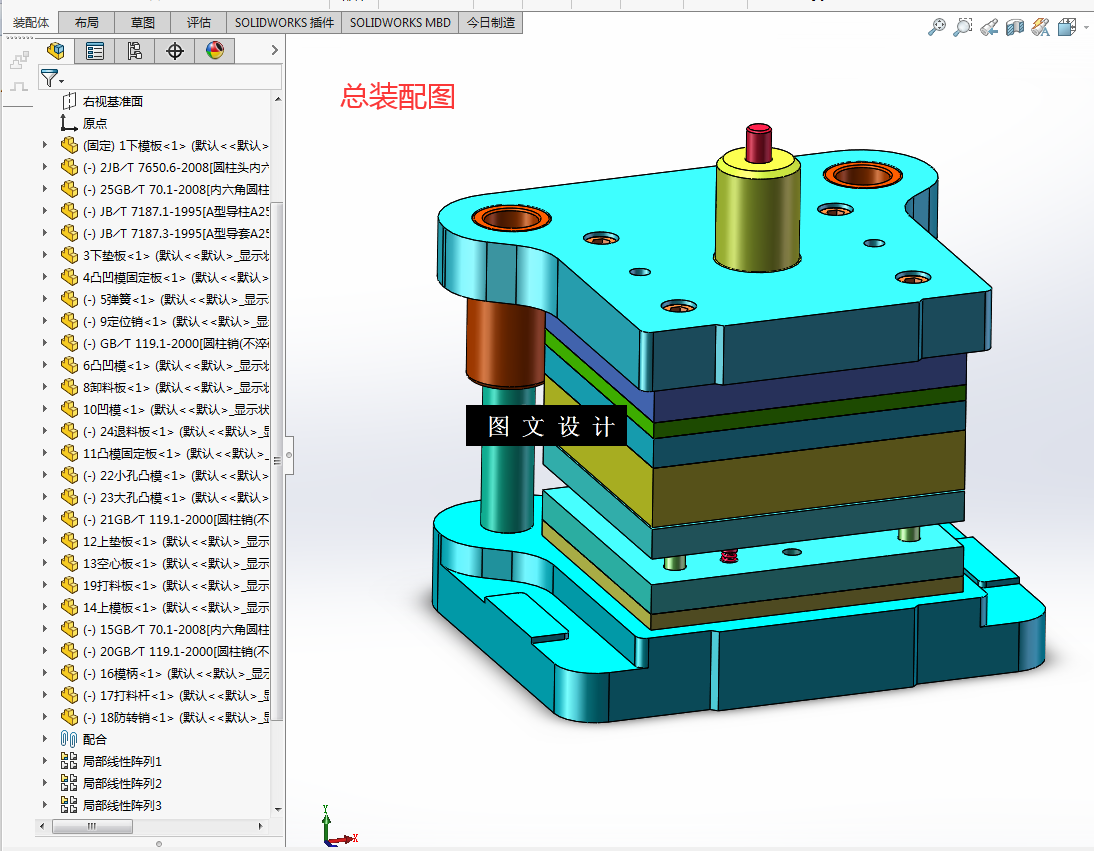Click the tree horizontal scroll right arrow
The width and height of the screenshot is (1094, 851).
coord(261,827)
